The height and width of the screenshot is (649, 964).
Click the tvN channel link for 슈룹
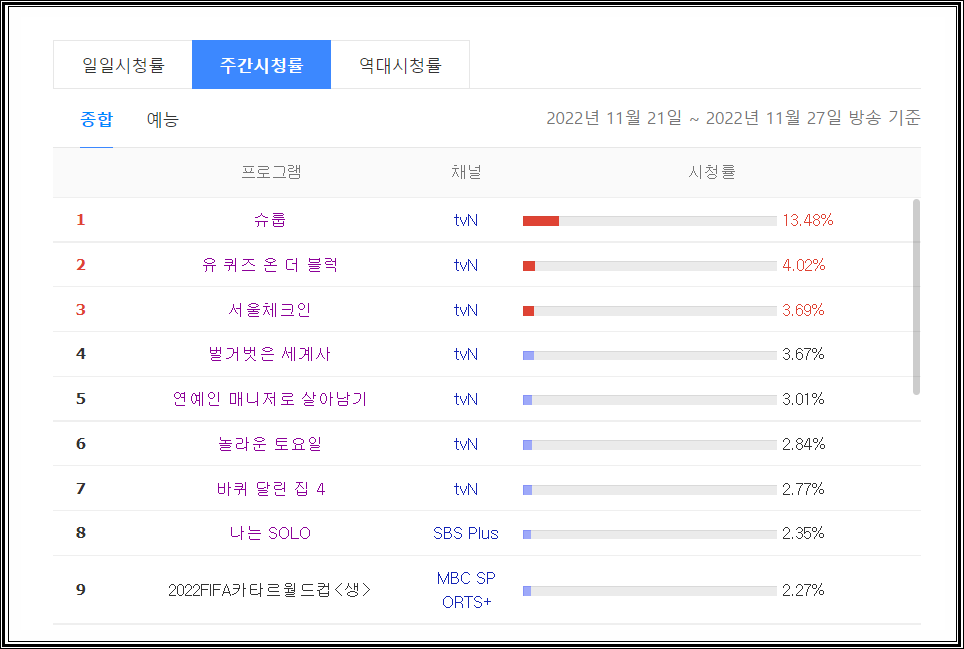tap(465, 220)
